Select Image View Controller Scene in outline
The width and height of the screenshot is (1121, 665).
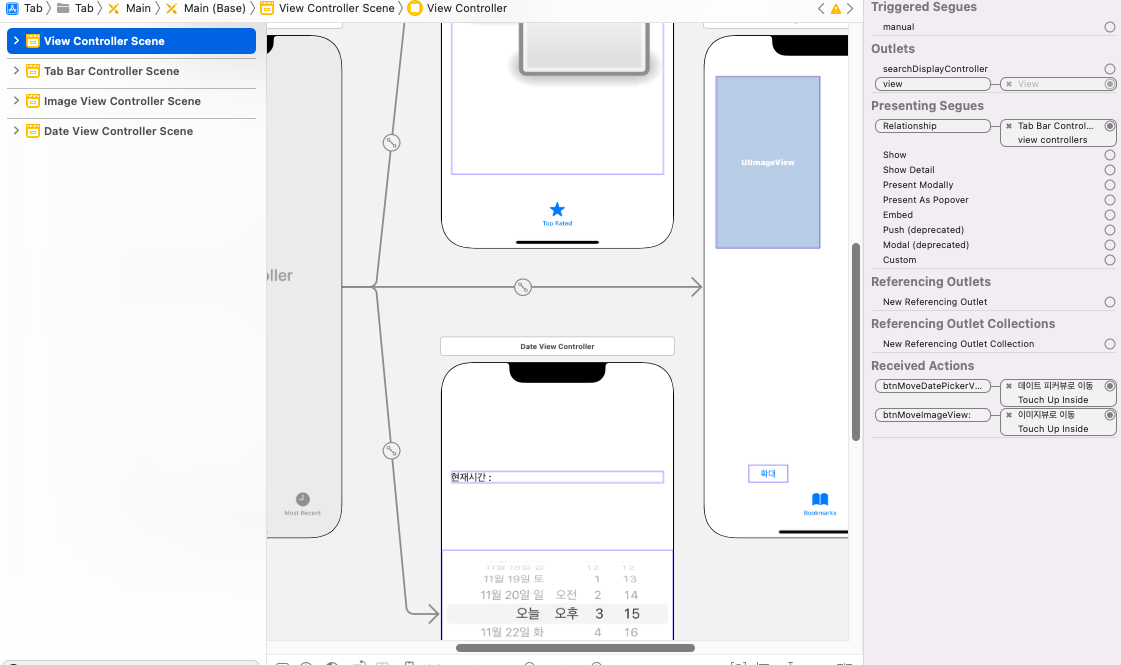click(x=122, y=101)
